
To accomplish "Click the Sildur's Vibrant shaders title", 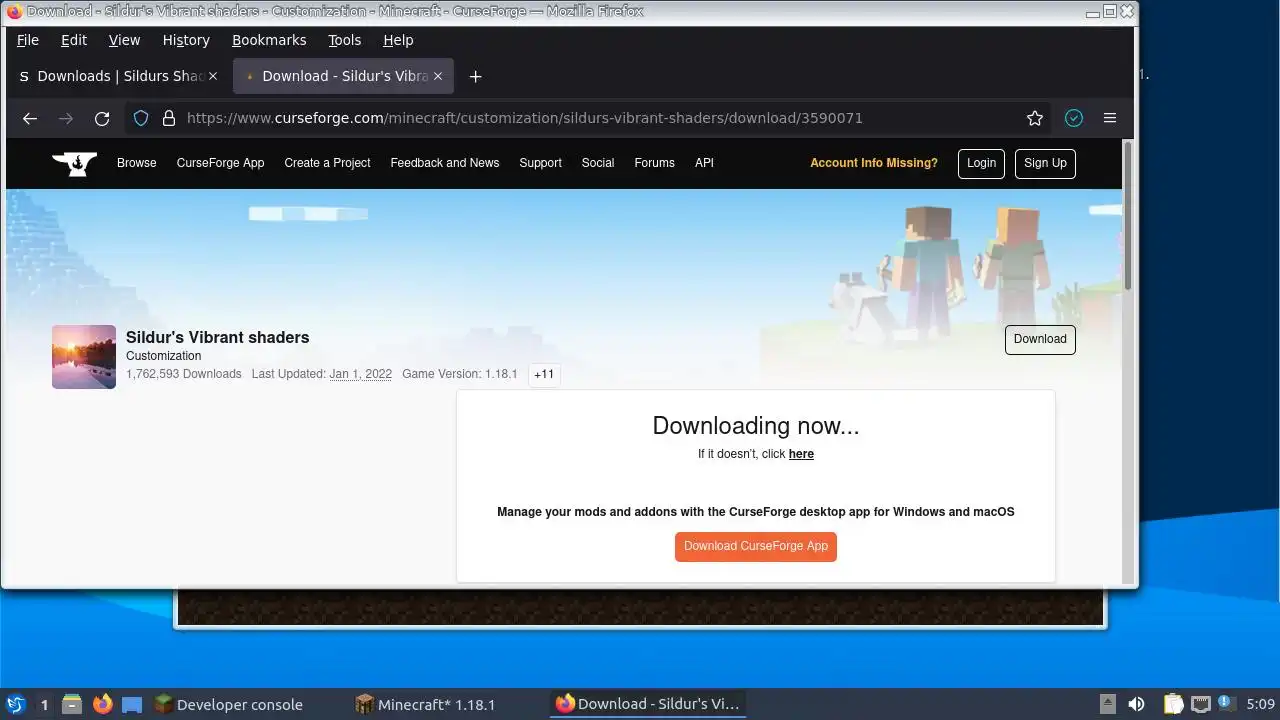I will (217, 337).
